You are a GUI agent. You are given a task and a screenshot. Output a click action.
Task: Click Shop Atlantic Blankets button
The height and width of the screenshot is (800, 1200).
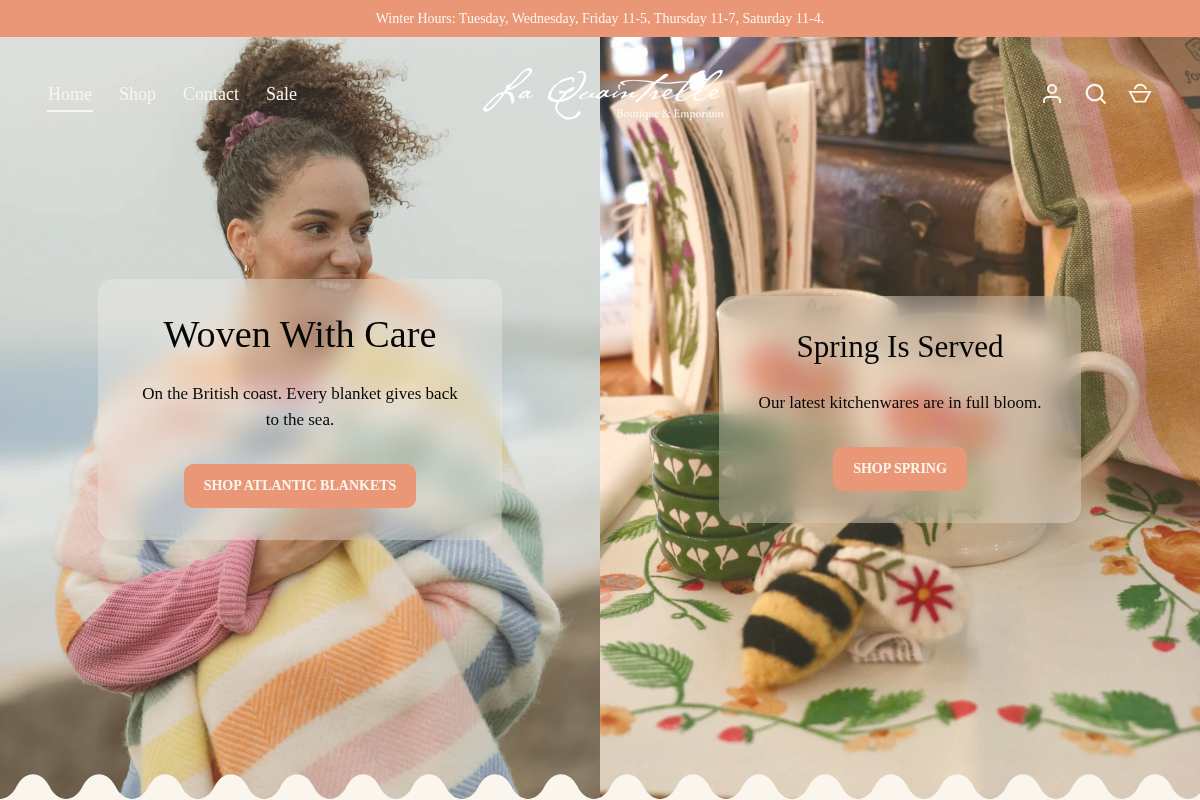point(300,486)
